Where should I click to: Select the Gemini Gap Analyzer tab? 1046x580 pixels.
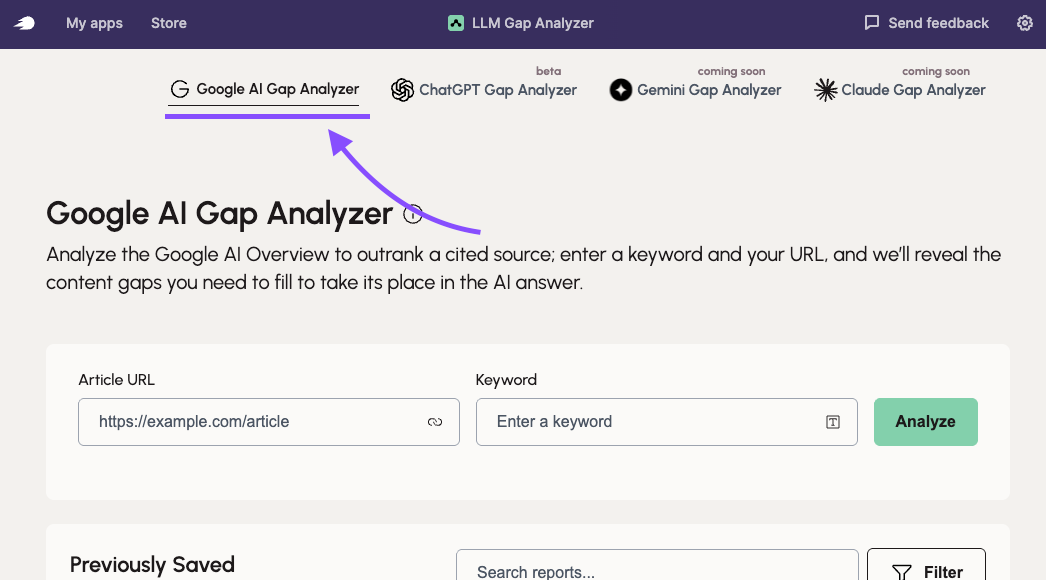click(710, 90)
